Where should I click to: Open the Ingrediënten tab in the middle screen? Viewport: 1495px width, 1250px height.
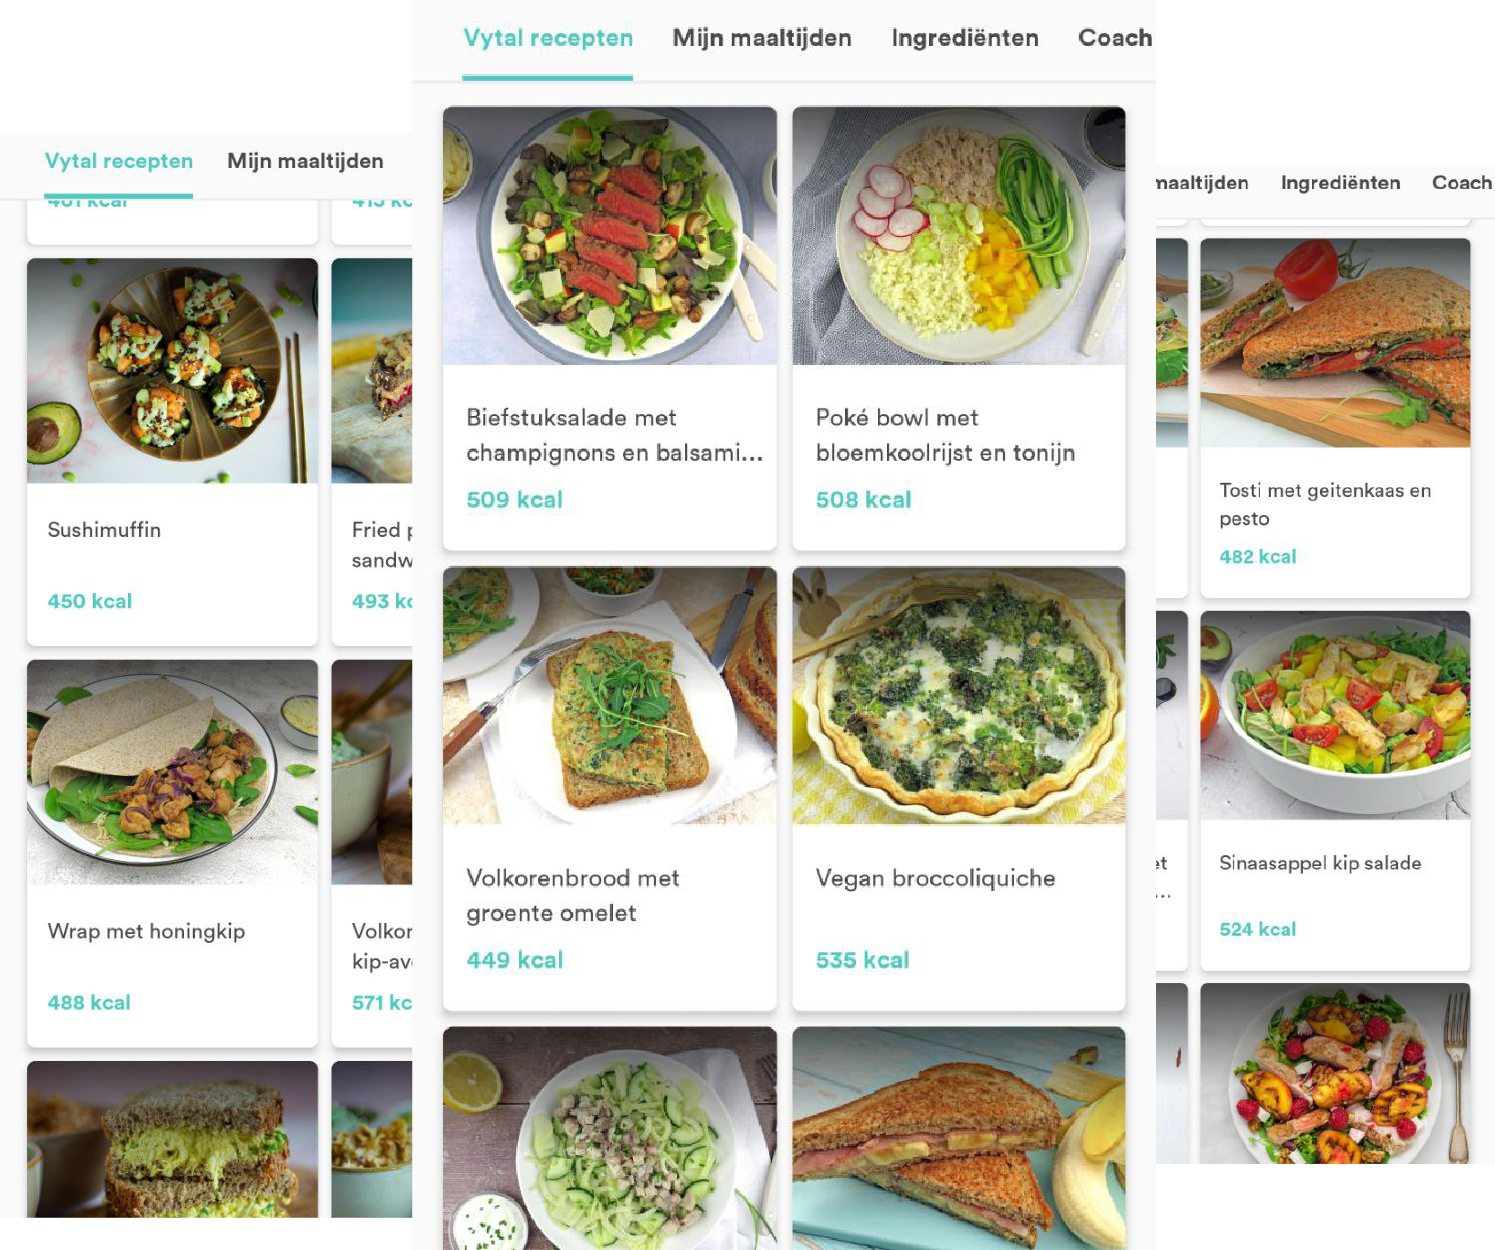point(965,38)
